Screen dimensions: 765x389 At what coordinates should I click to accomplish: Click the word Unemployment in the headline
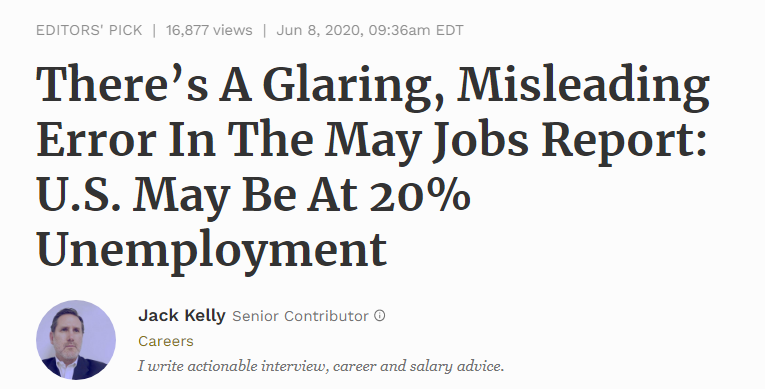(x=212, y=250)
